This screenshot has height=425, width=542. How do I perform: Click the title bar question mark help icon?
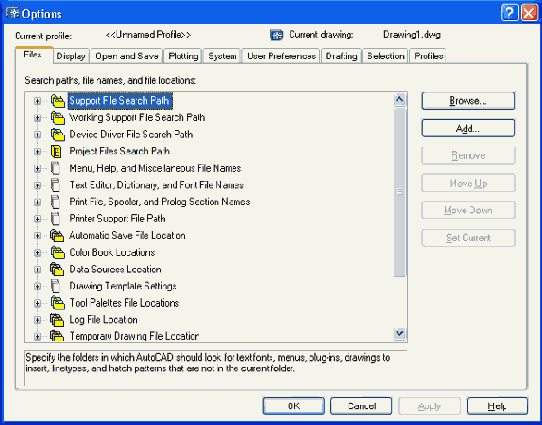510,13
